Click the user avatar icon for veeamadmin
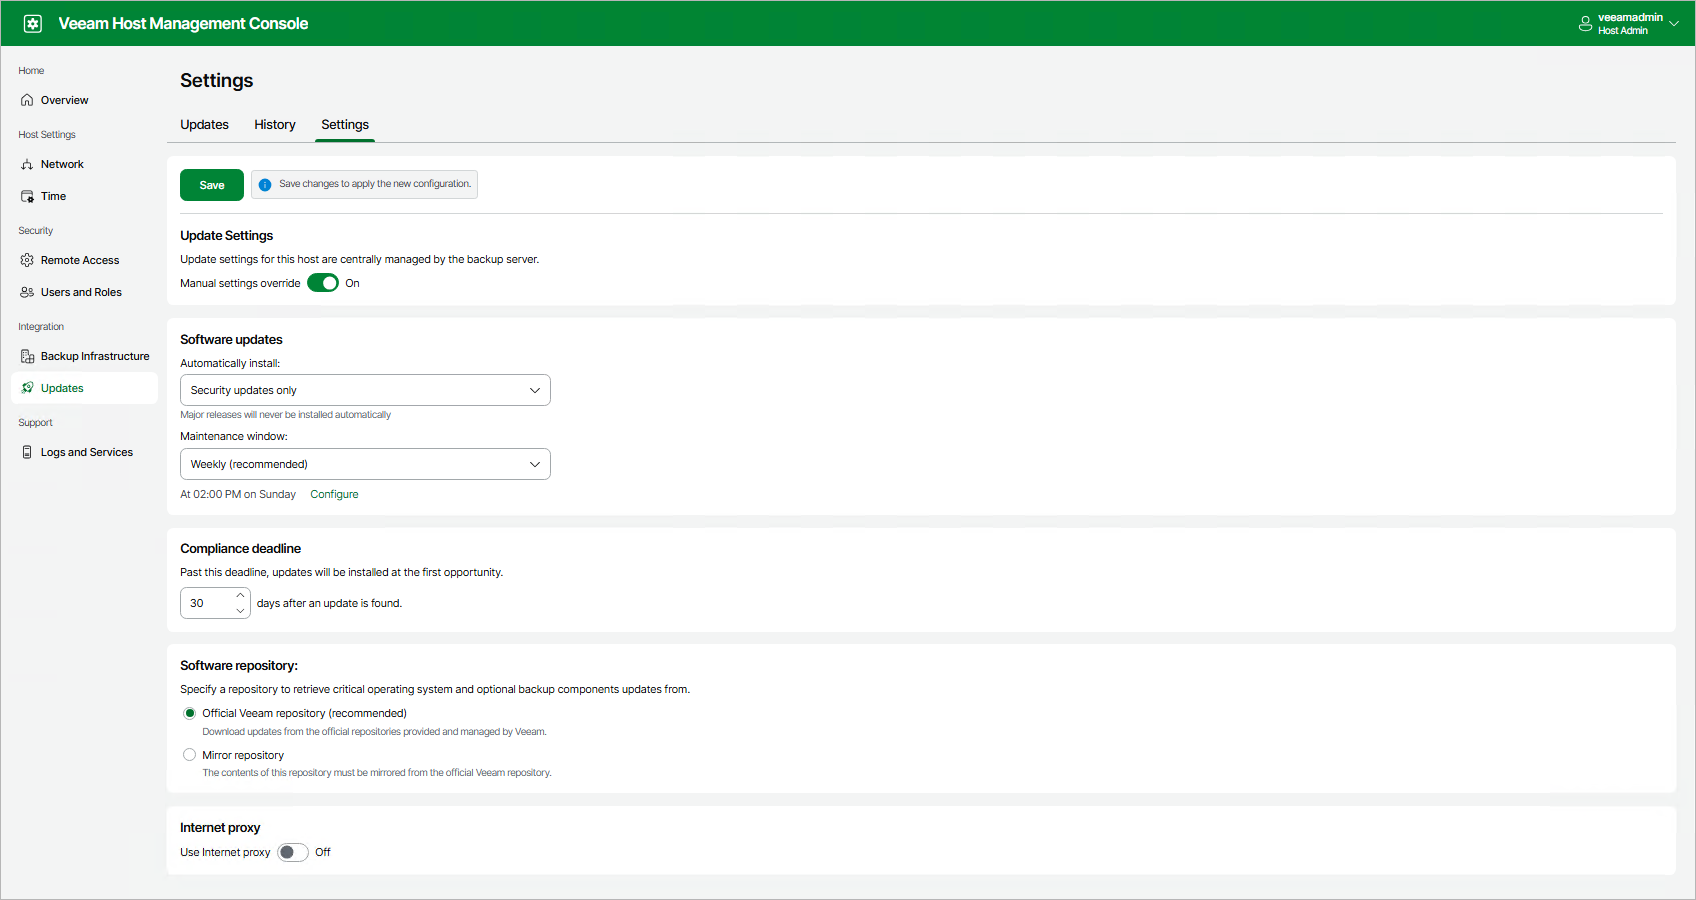The image size is (1696, 900). coord(1585,24)
